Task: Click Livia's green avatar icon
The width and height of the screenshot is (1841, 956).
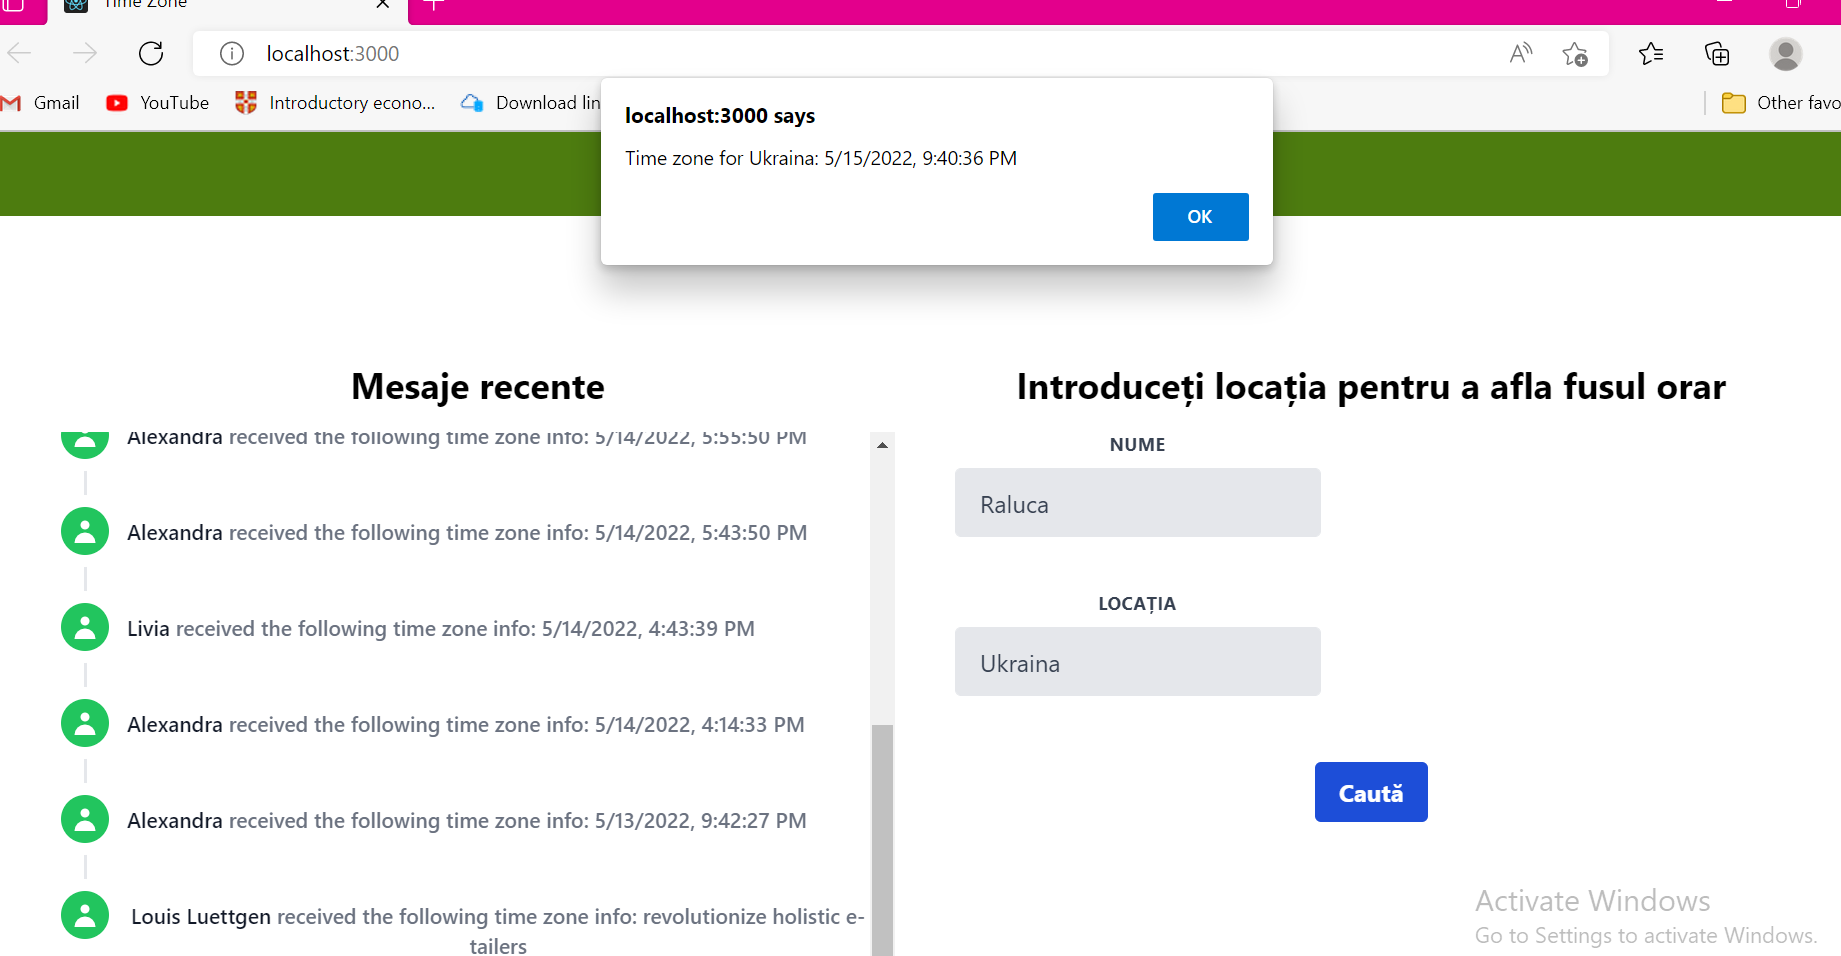Action: coord(84,627)
